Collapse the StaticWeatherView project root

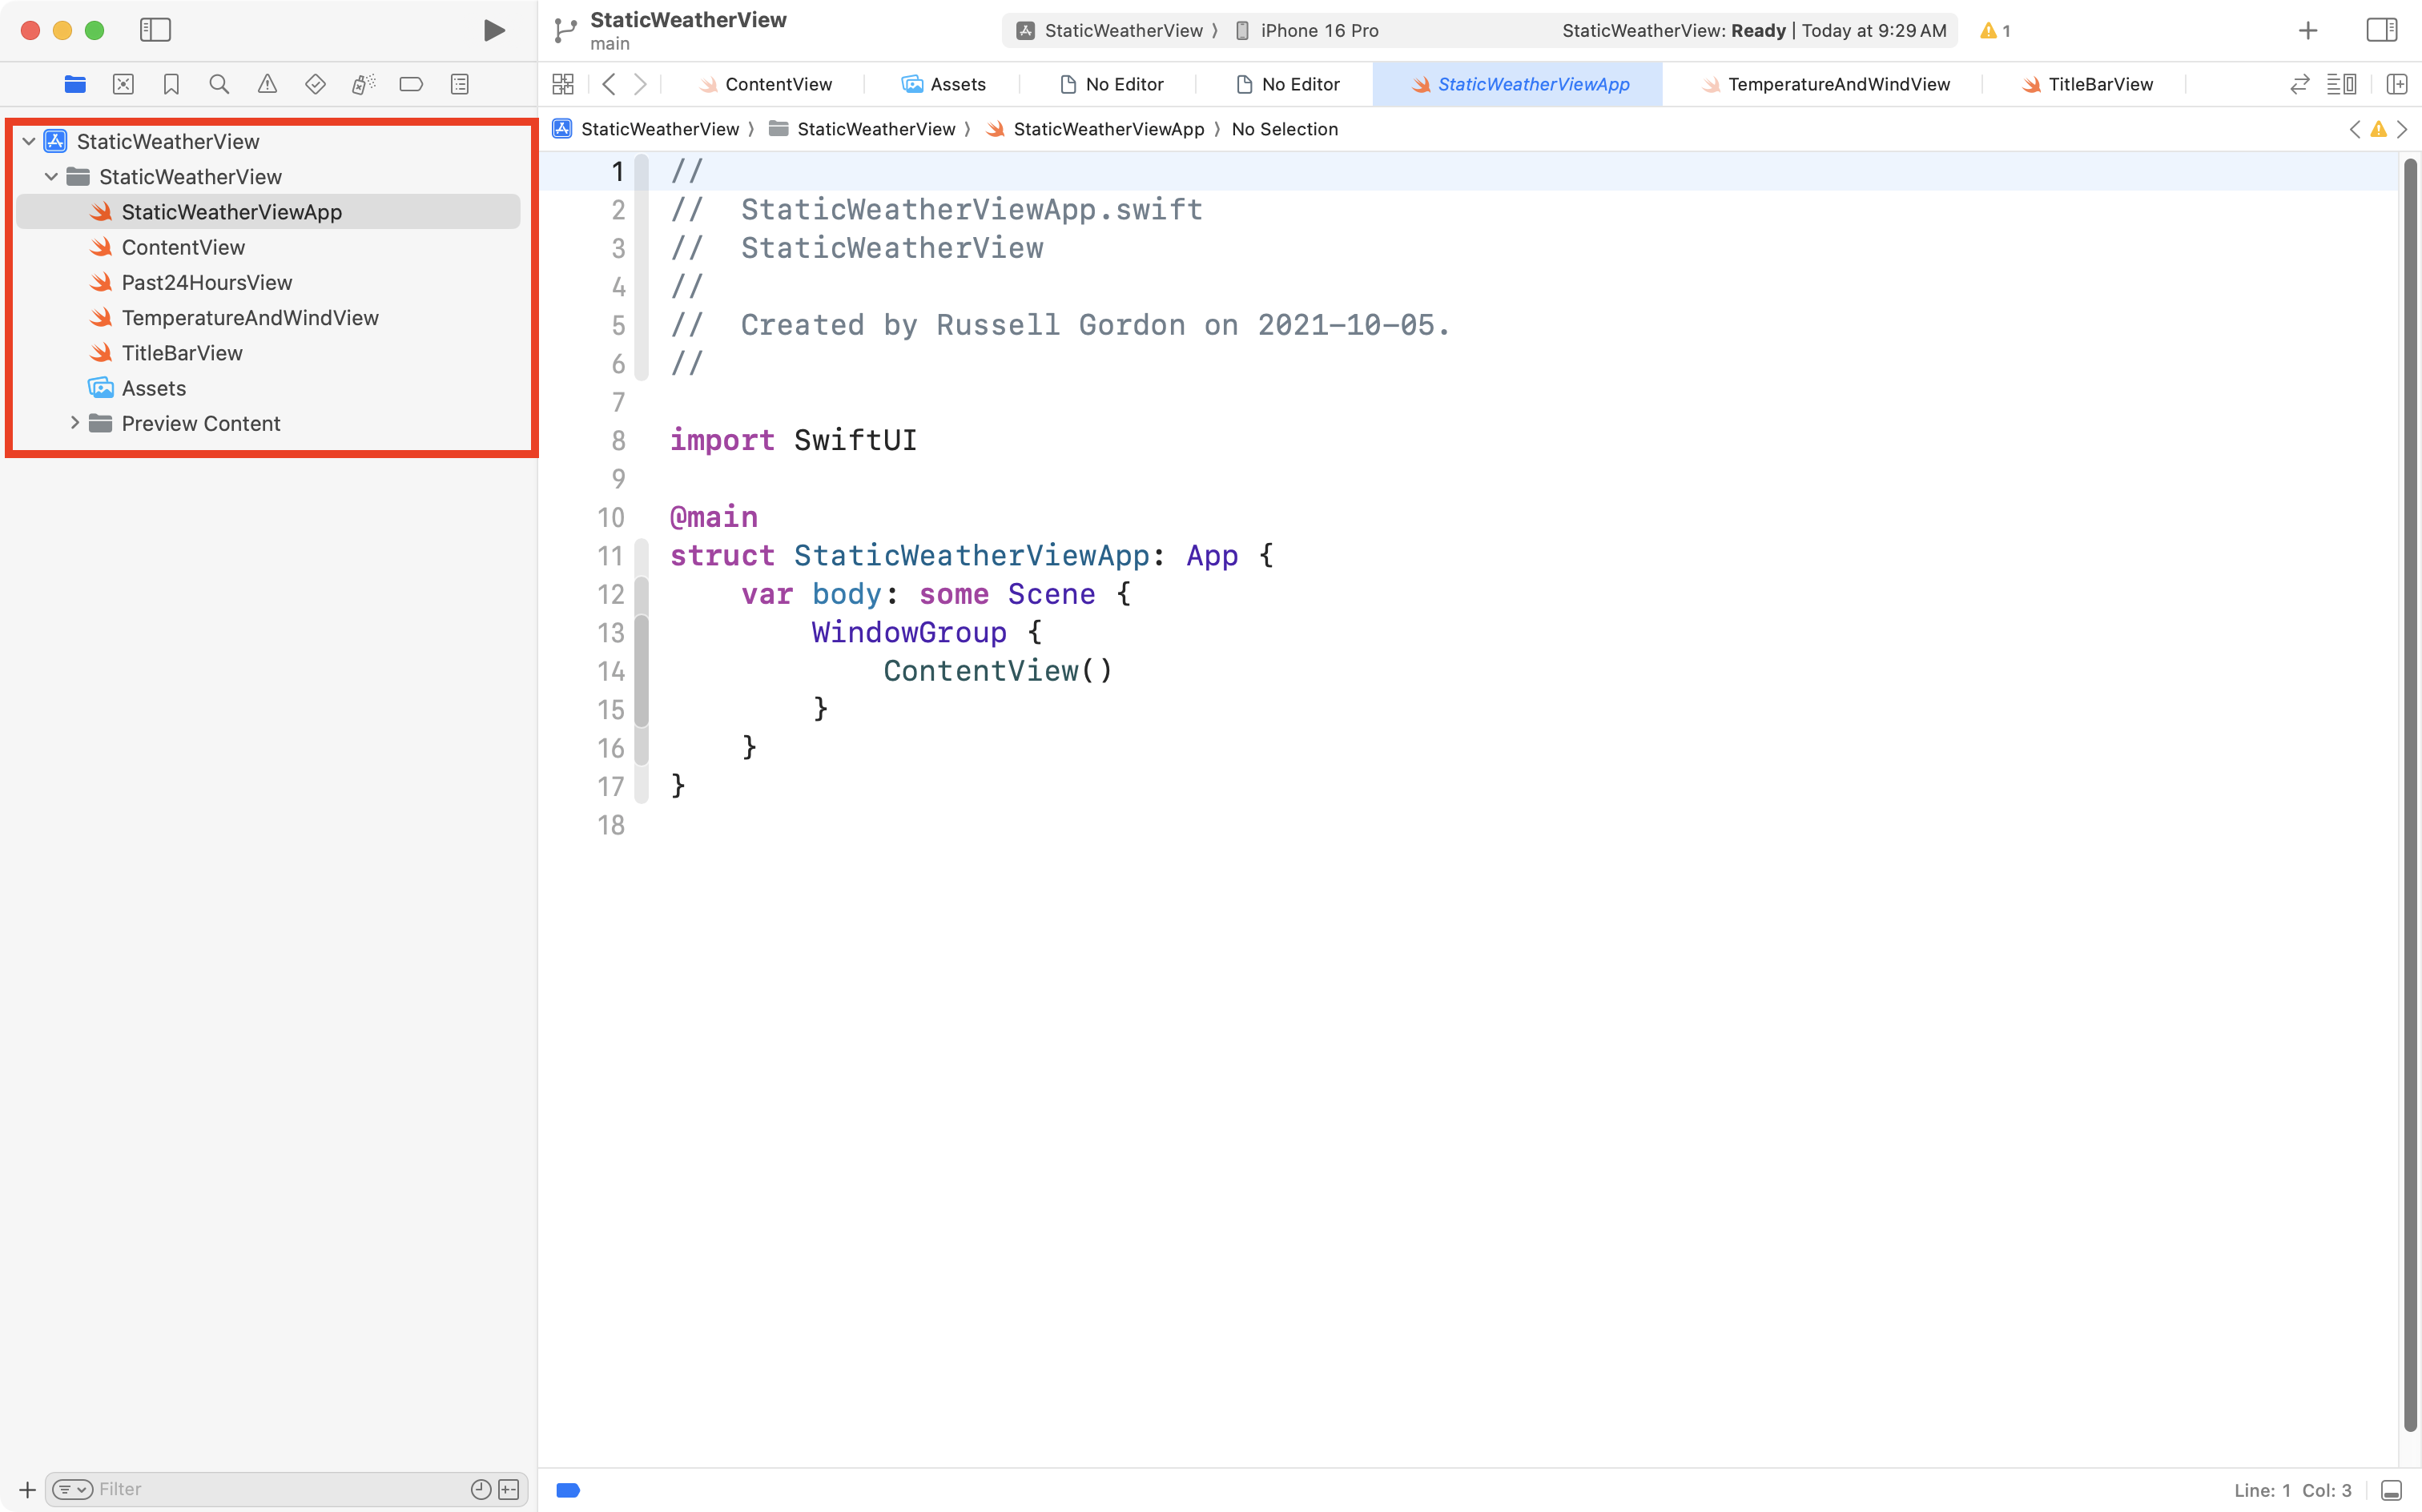click(x=29, y=142)
